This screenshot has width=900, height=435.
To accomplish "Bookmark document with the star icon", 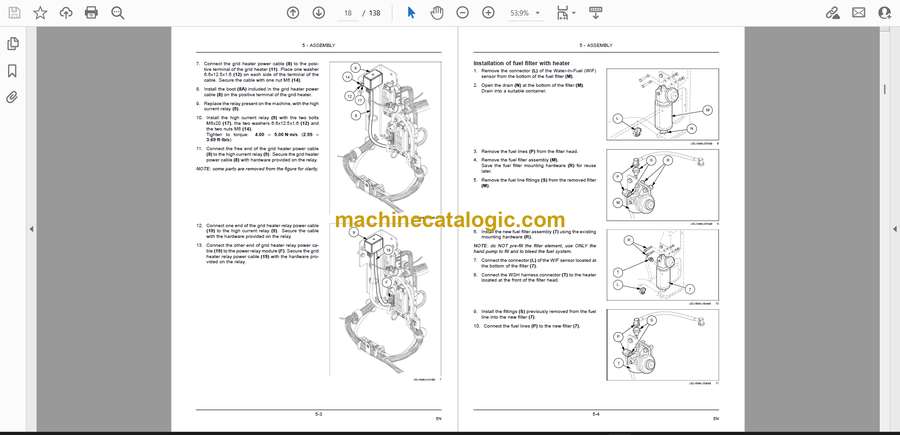I will 40,13.
